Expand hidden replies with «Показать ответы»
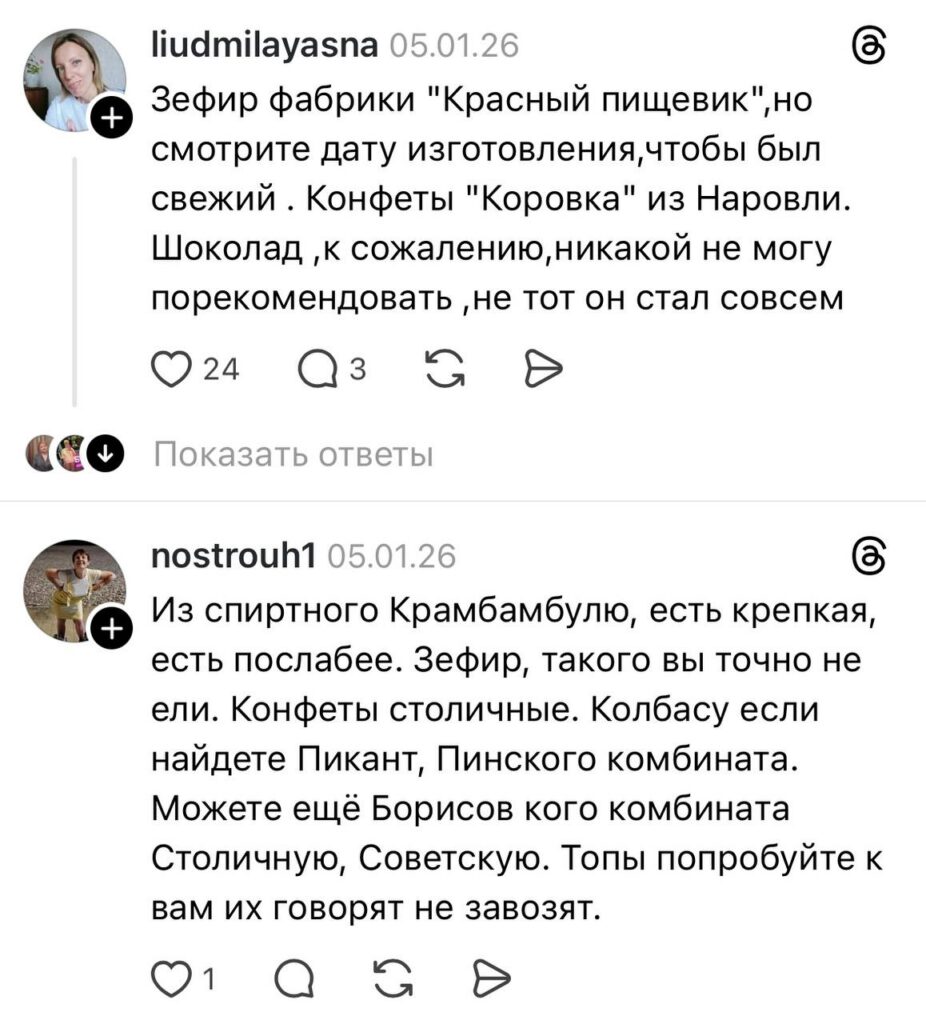926x1024 pixels. click(x=294, y=455)
